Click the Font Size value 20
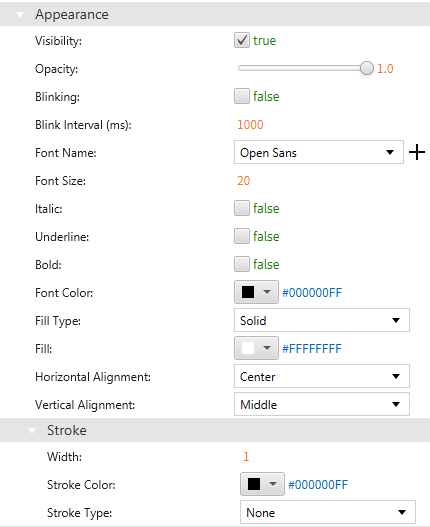 tap(243, 181)
